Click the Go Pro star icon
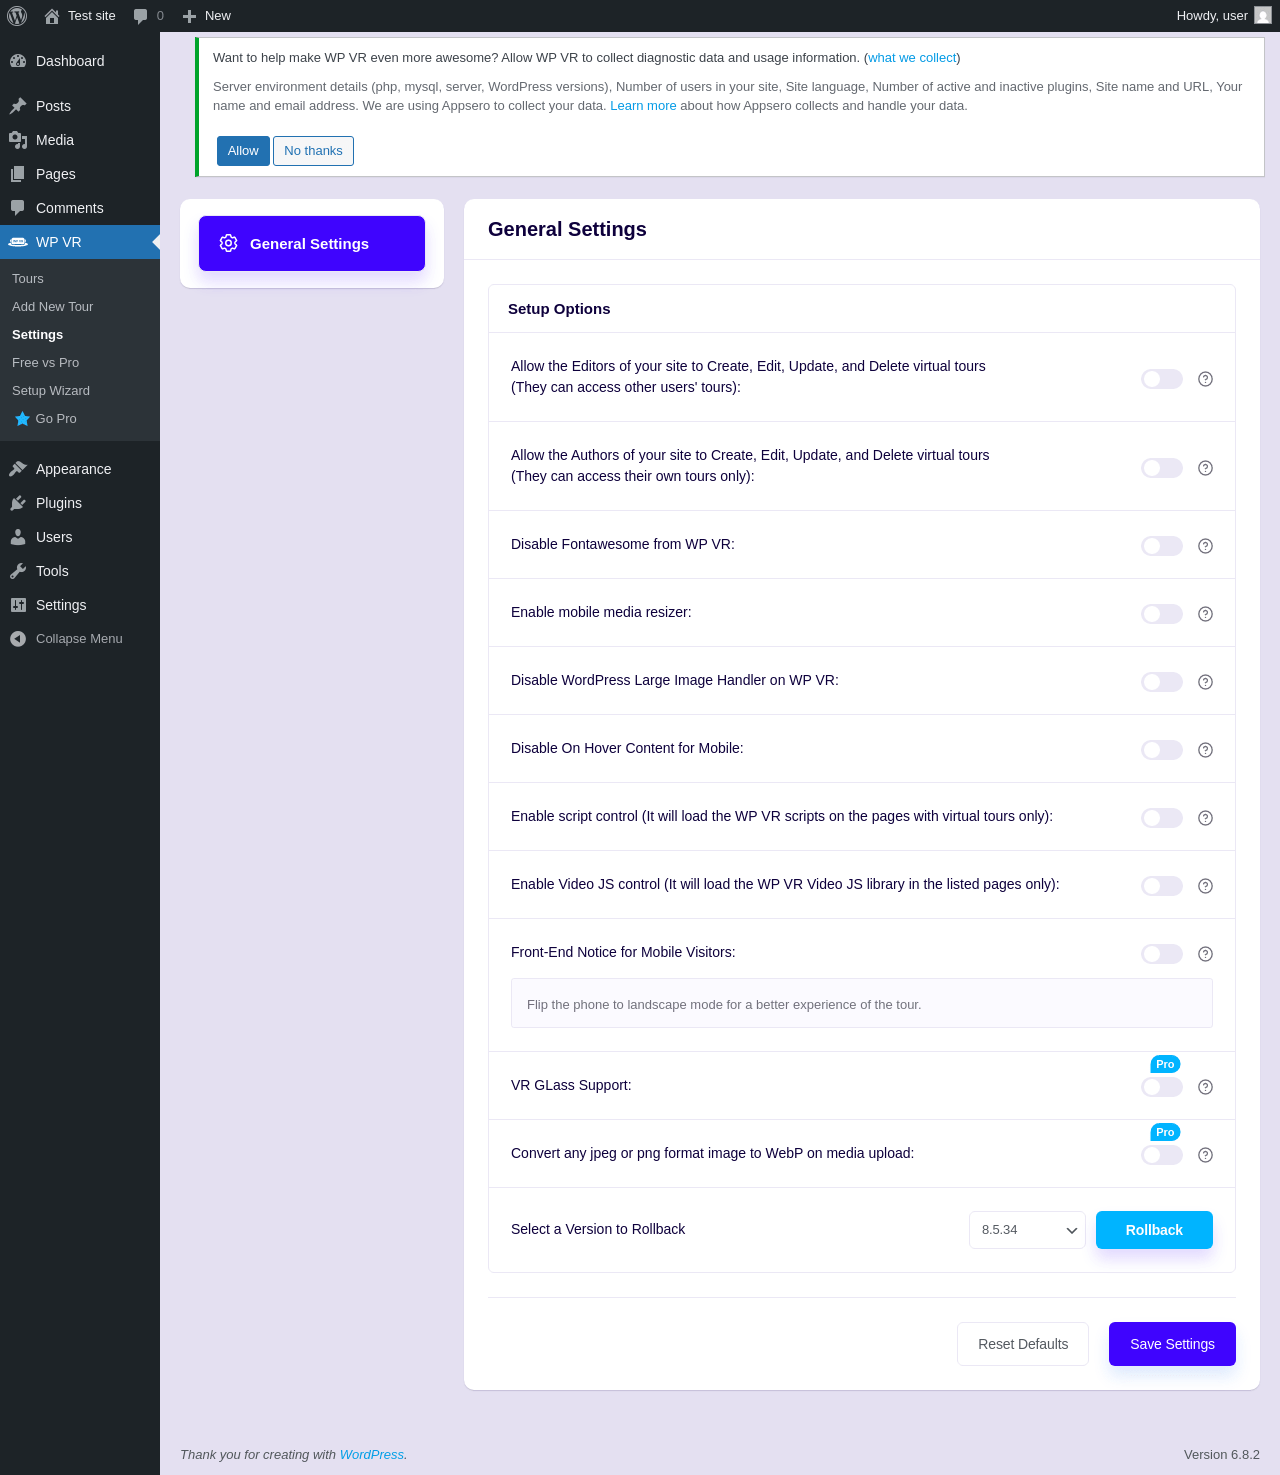Image resolution: width=1280 pixels, height=1475 pixels. click(x=22, y=419)
